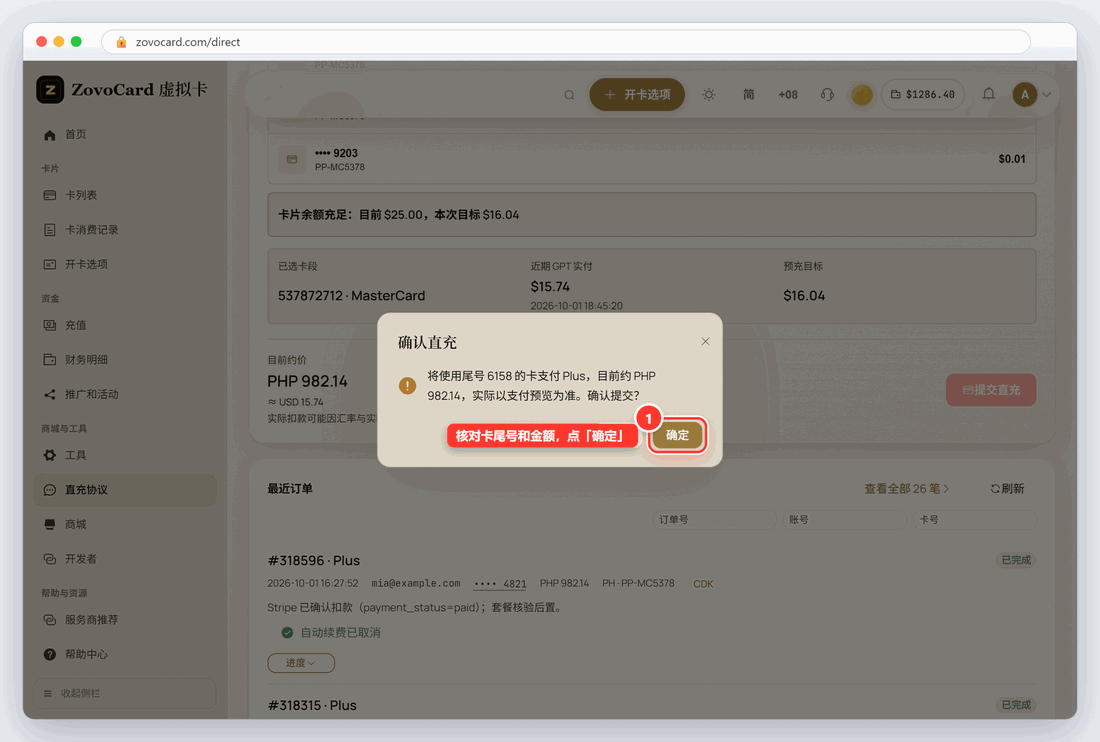1100x742 pixels.
Task: Select 直充协议 in the sidebar
Action: pyautogui.click(x=125, y=490)
